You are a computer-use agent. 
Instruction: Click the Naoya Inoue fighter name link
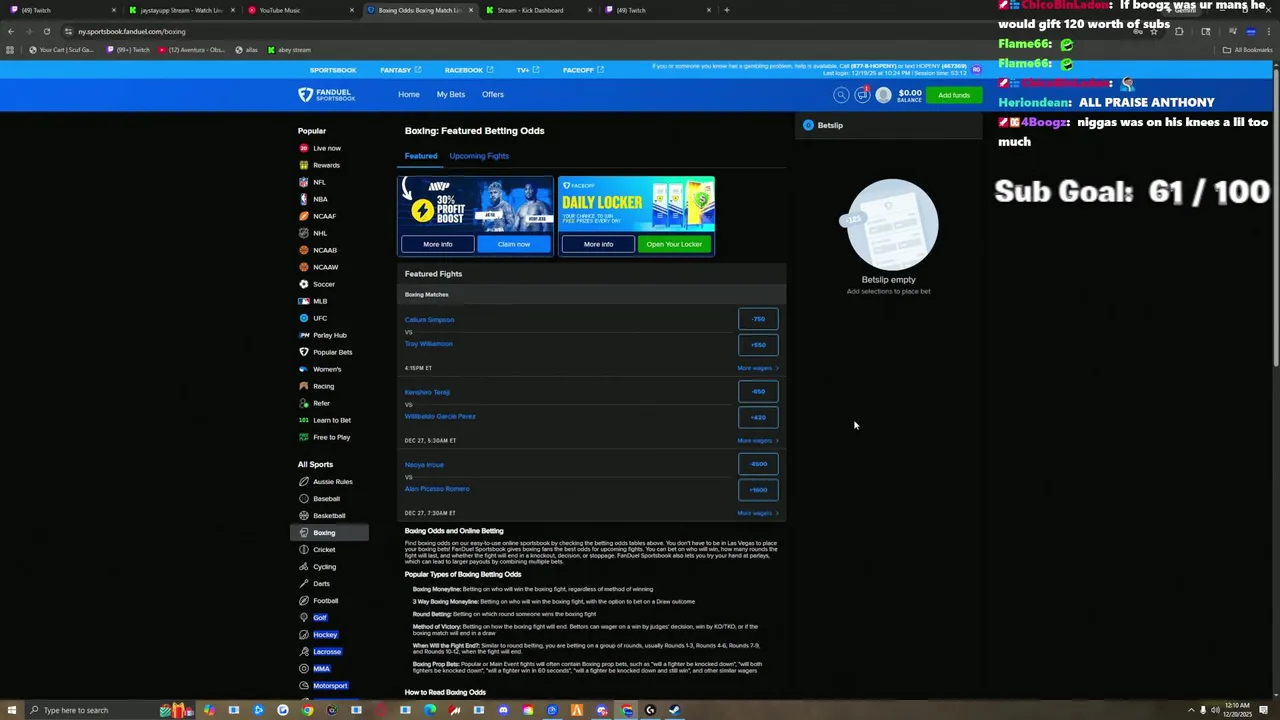(x=424, y=465)
